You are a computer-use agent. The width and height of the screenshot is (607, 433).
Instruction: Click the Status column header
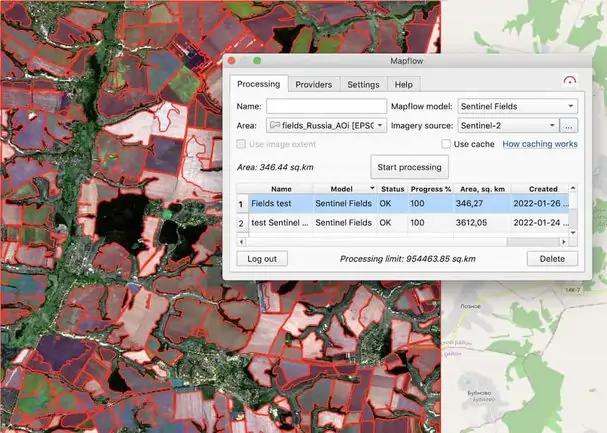[393, 189]
